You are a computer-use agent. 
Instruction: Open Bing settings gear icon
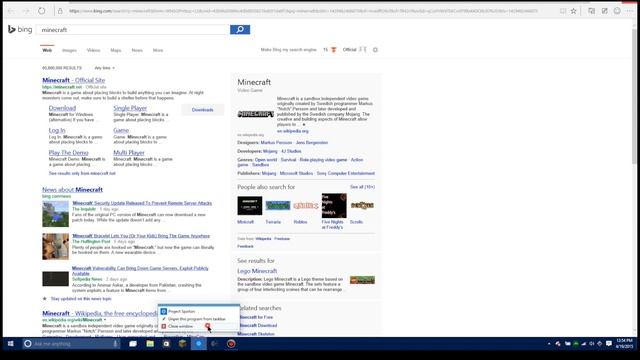(375, 50)
